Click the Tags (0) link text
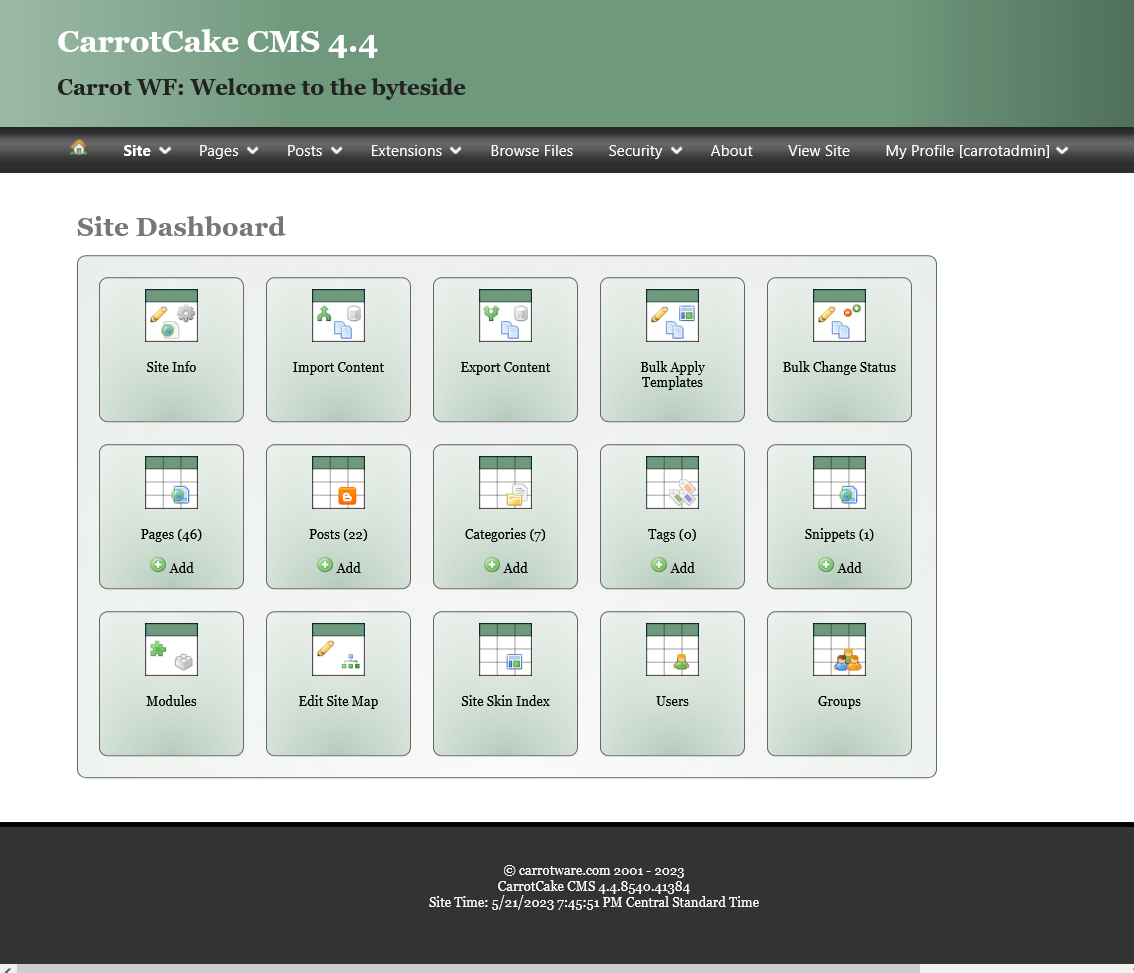The width and height of the screenshot is (1134, 973). coord(673,534)
